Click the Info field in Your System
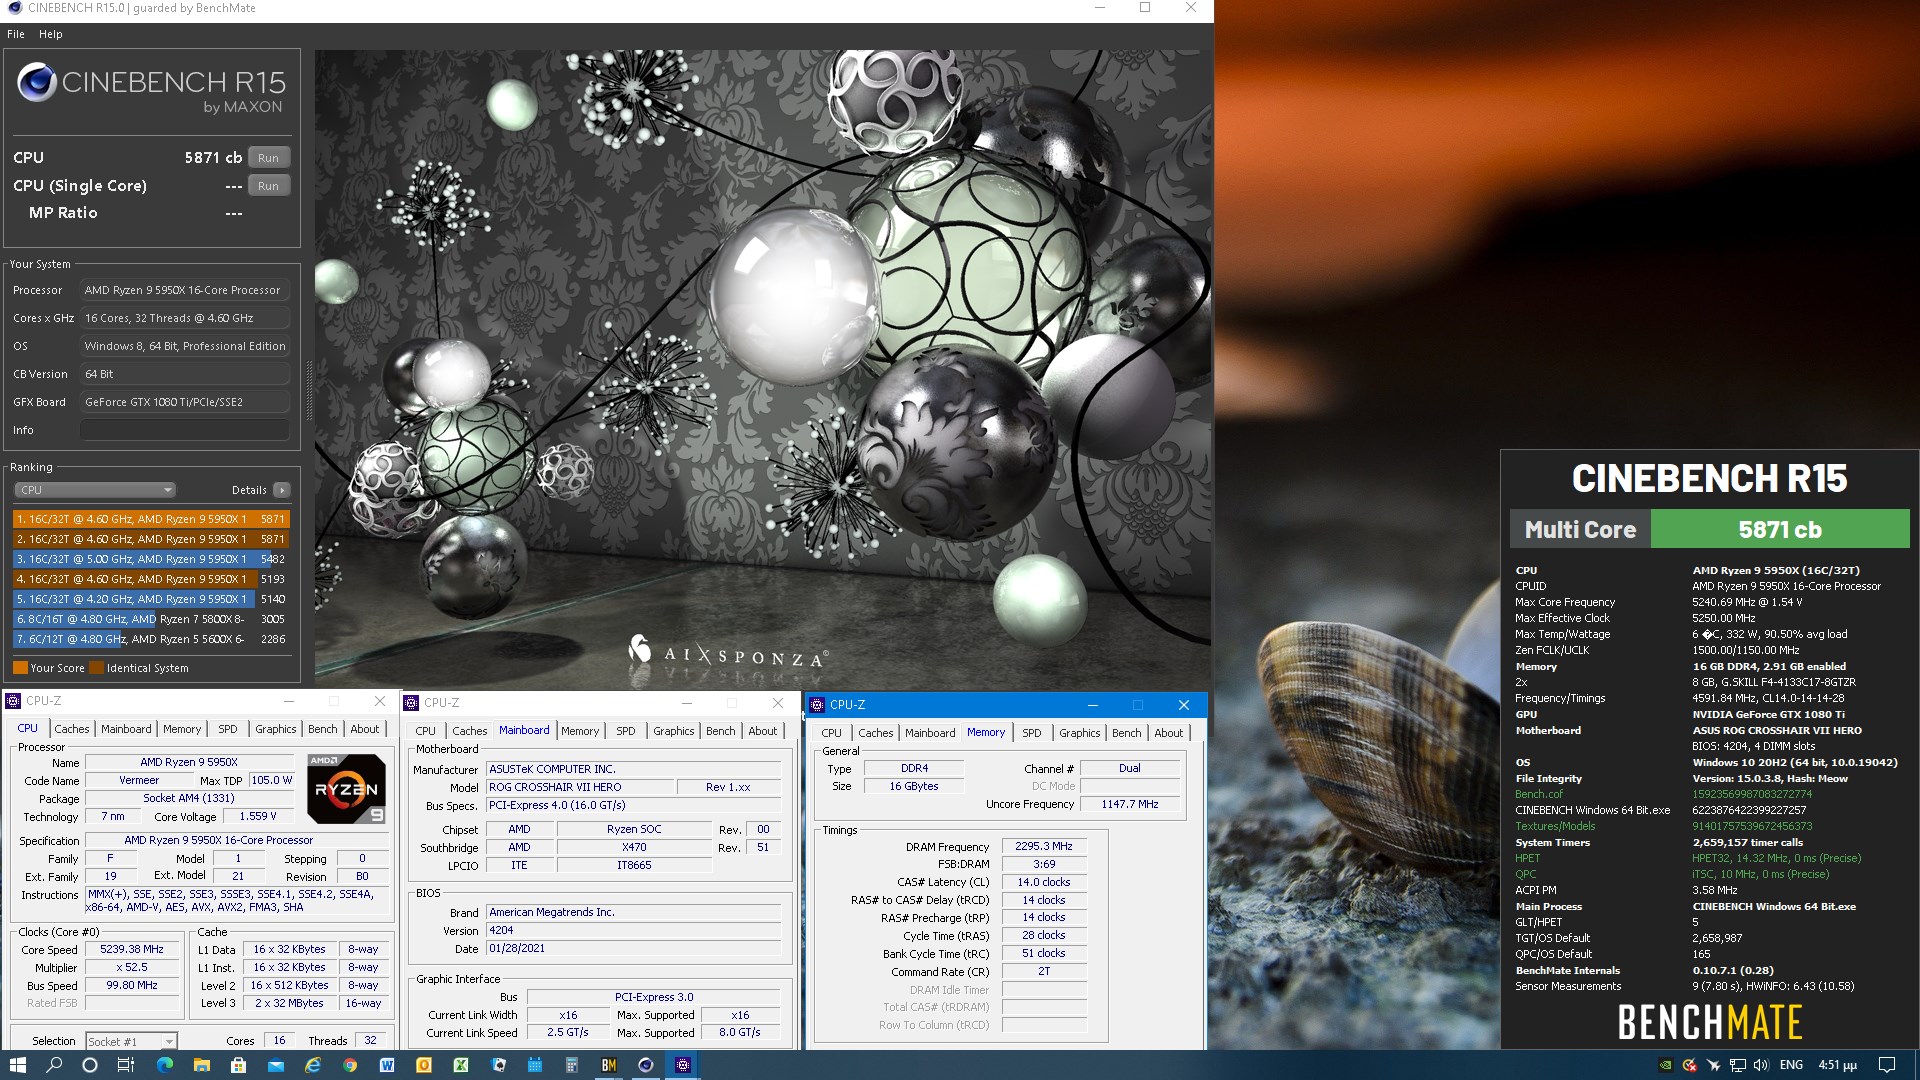The height and width of the screenshot is (1080, 1920). [185, 430]
